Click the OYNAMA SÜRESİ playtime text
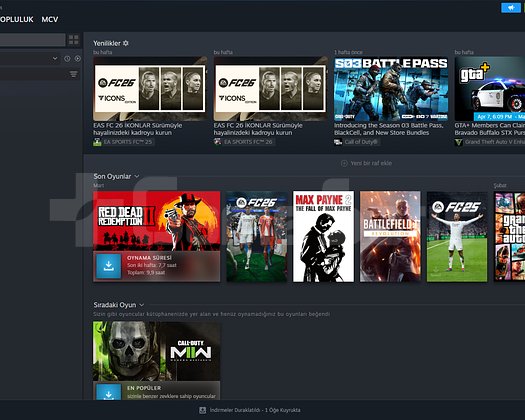The height and width of the screenshot is (420, 525). pos(149,258)
